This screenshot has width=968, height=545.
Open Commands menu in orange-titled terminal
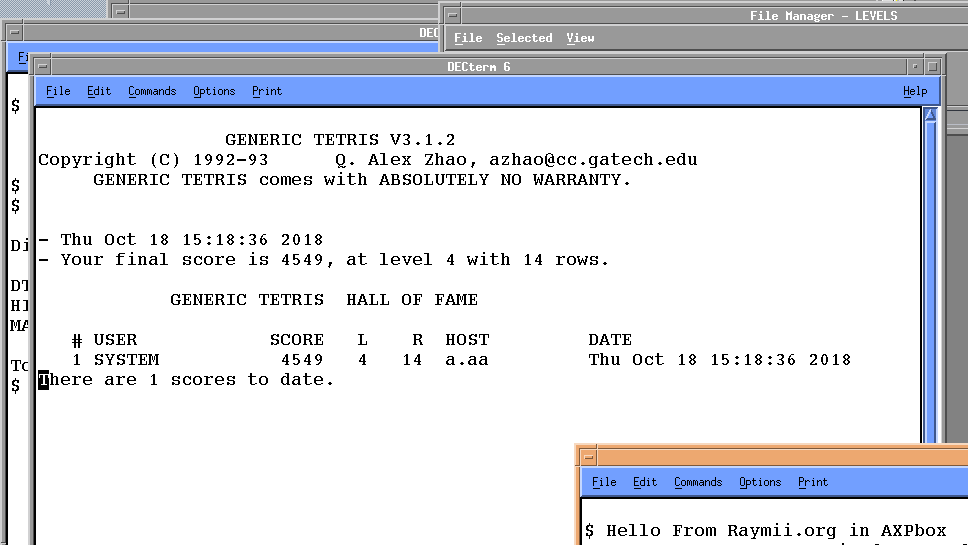point(698,482)
